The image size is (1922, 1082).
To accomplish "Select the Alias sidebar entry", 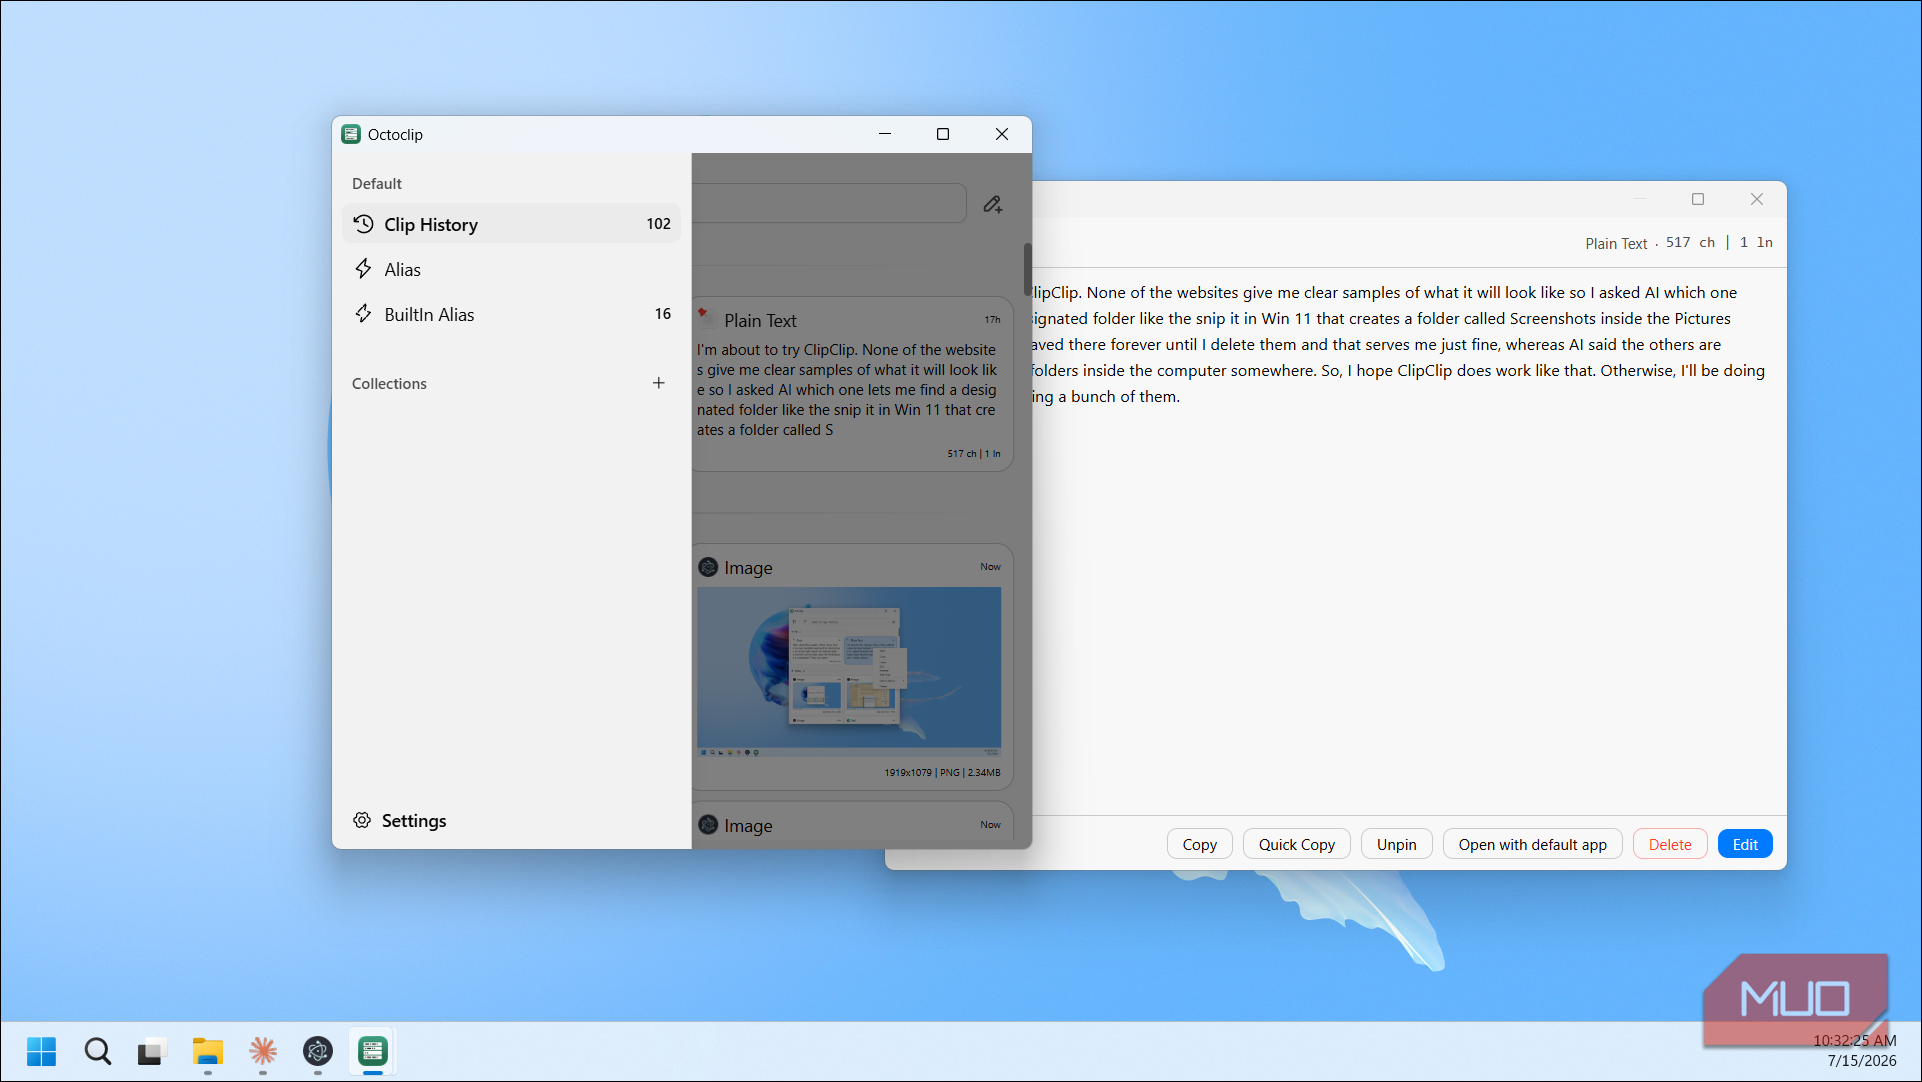I will [x=511, y=269].
